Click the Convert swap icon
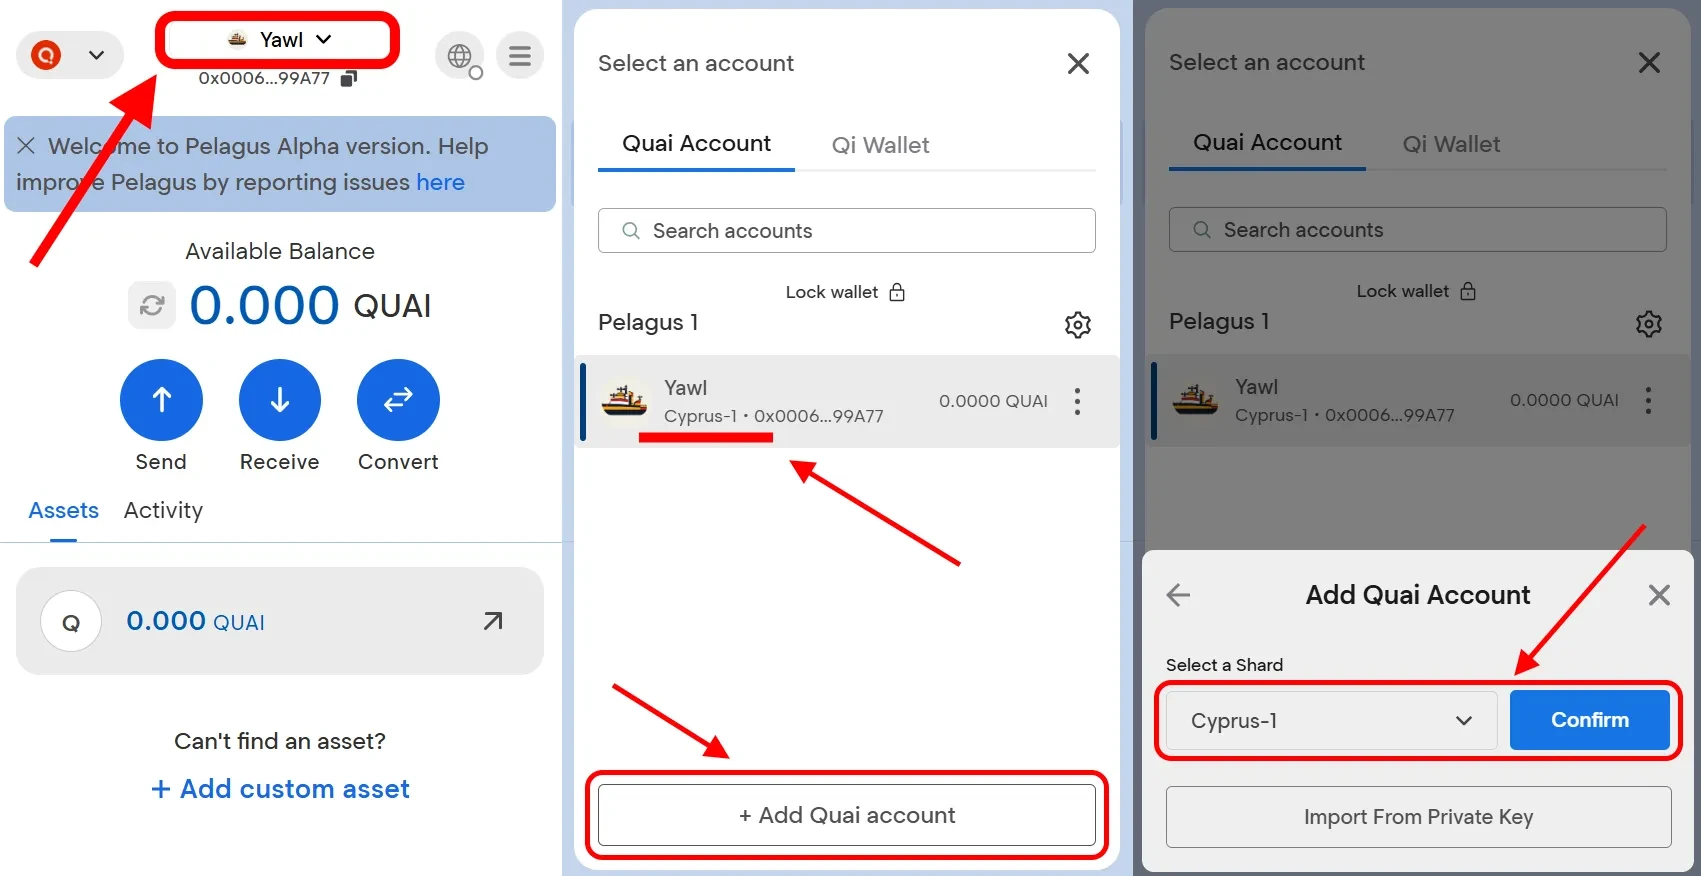Viewport: 1701px width, 876px height. click(398, 400)
